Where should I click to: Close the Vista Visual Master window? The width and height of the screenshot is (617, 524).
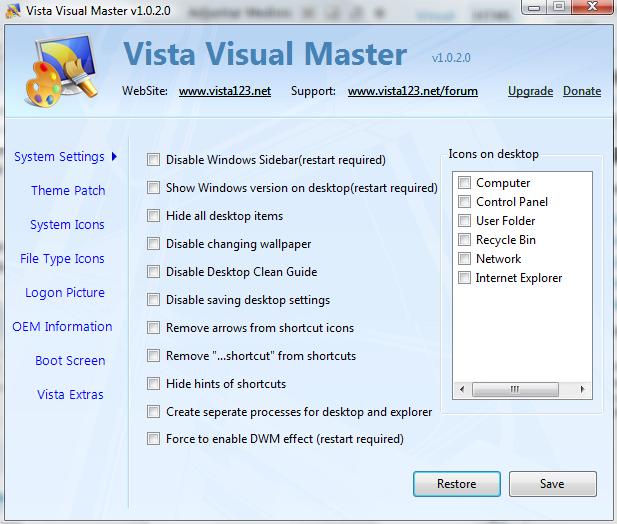coord(592,7)
